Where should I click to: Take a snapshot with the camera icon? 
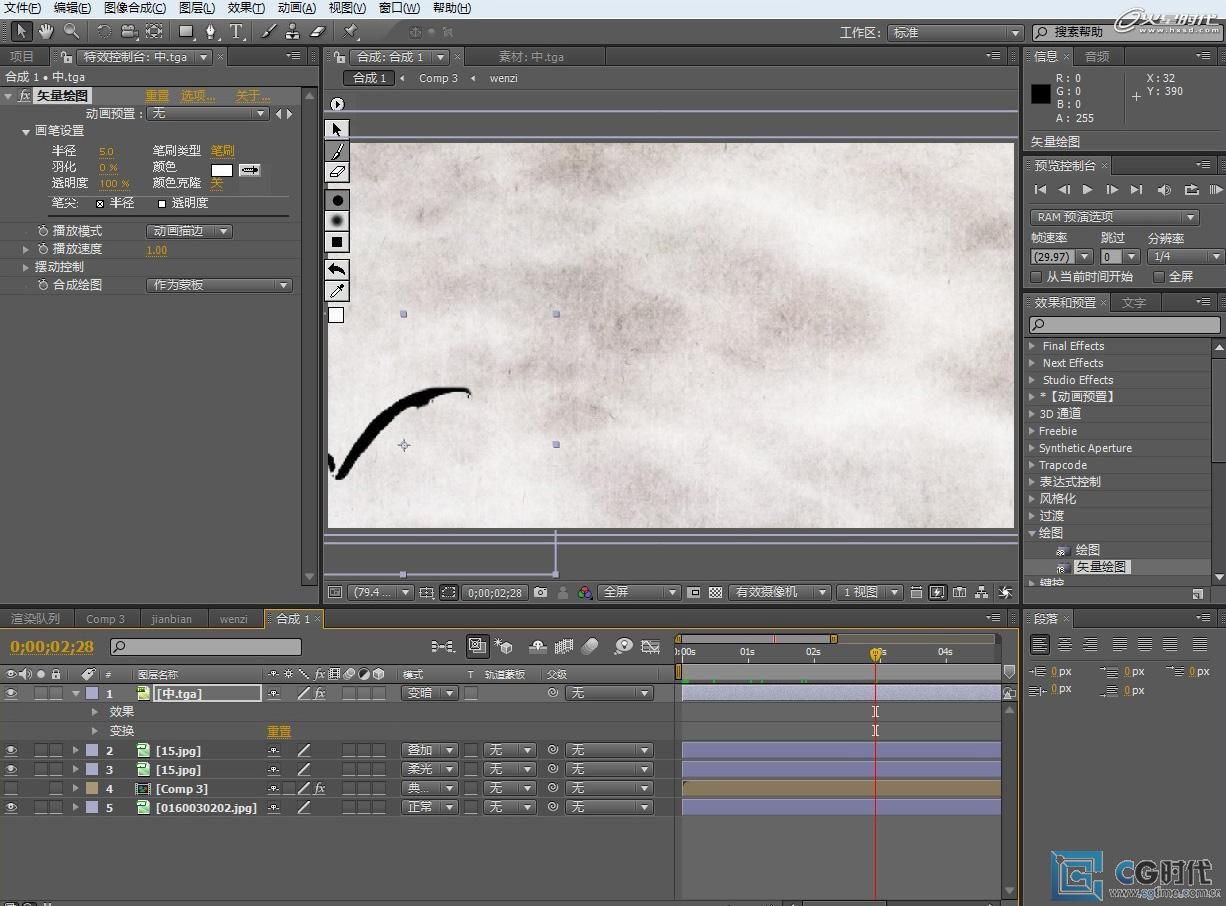click(541, 592)
